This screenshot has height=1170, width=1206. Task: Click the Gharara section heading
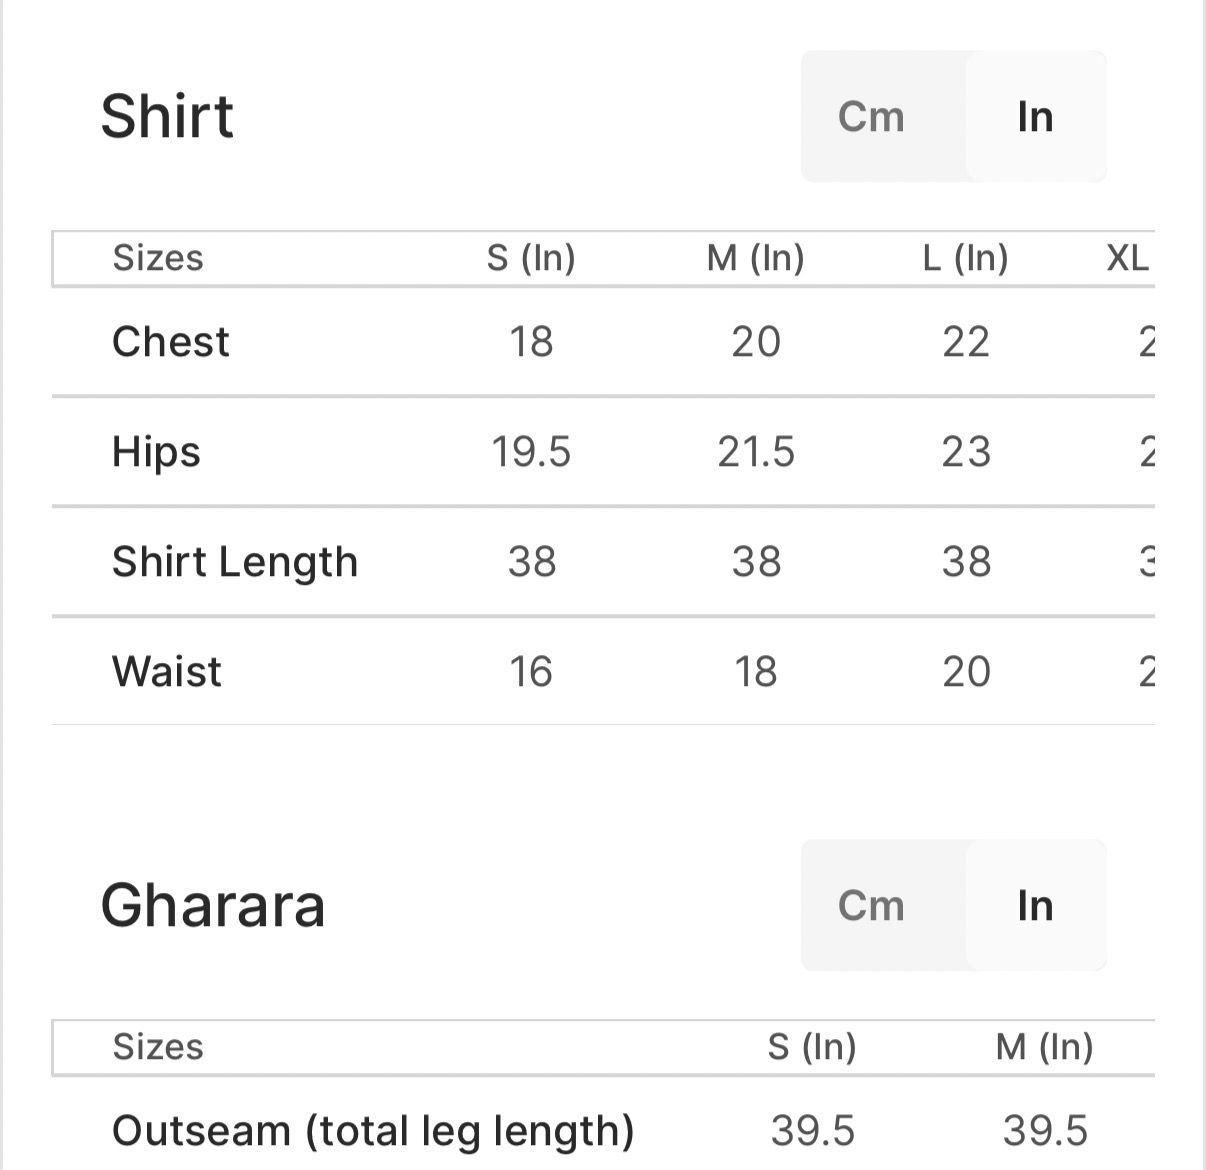(x=213, y=906)
